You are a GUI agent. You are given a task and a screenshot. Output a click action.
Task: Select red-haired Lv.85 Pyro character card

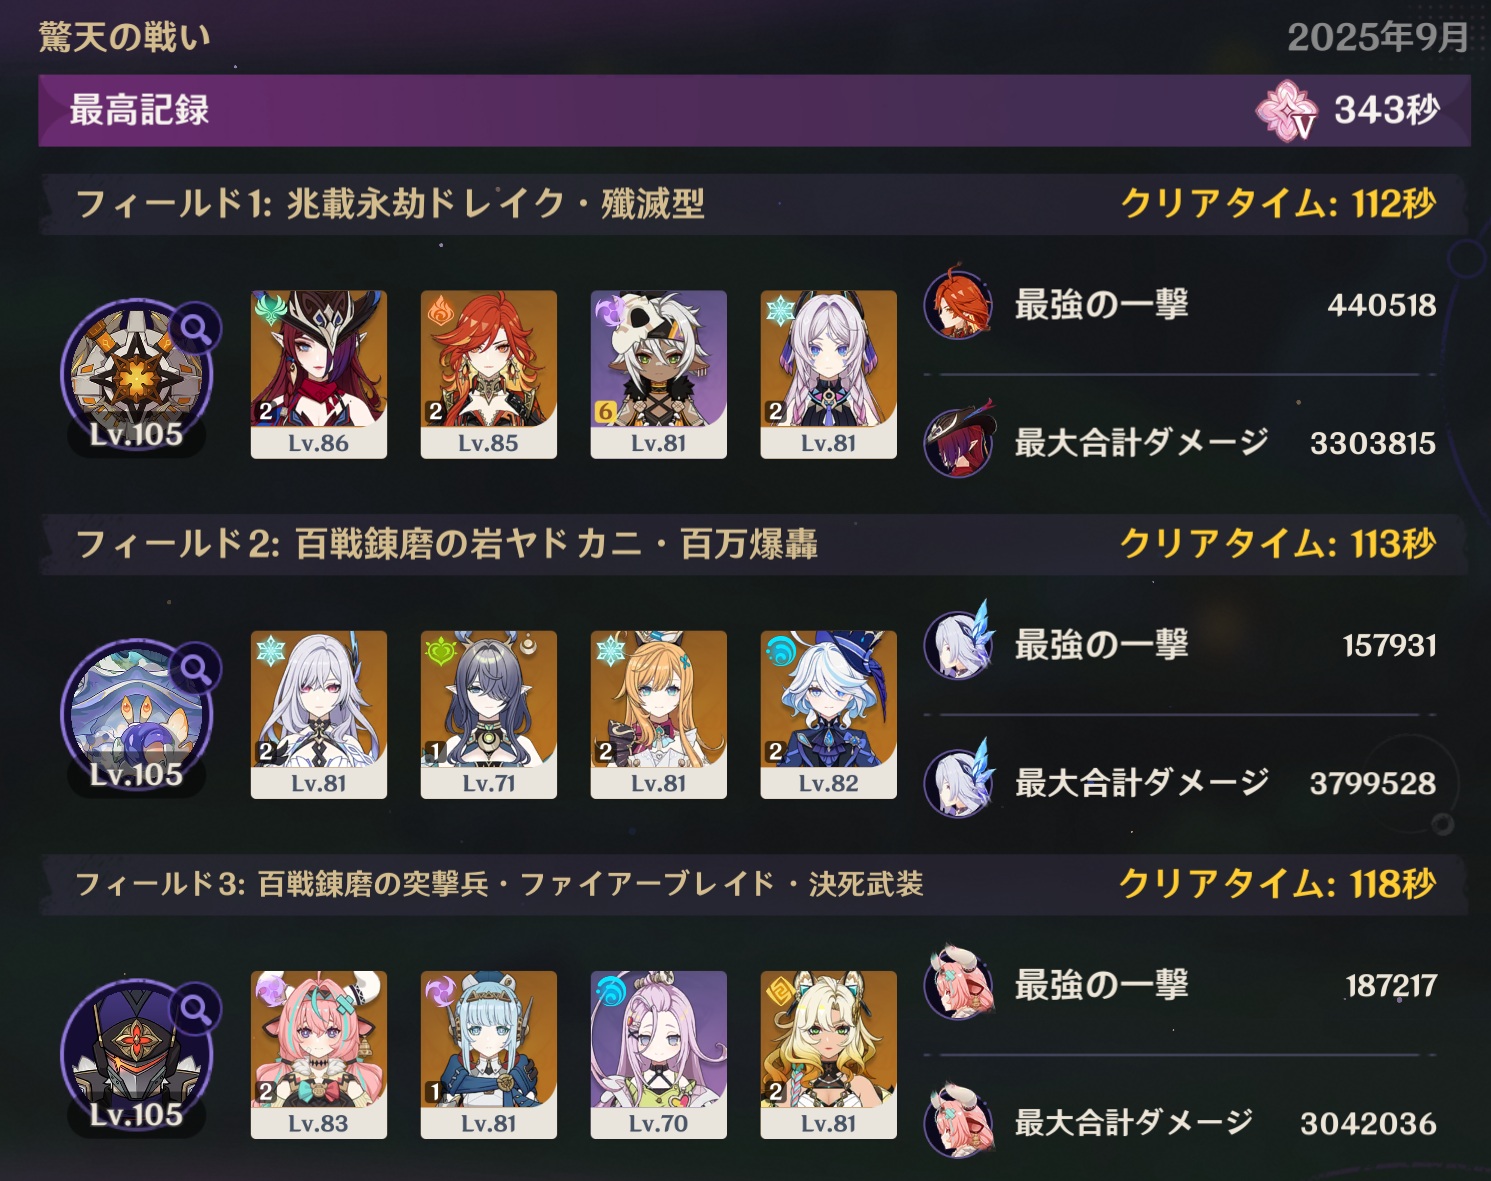[488, 374]
